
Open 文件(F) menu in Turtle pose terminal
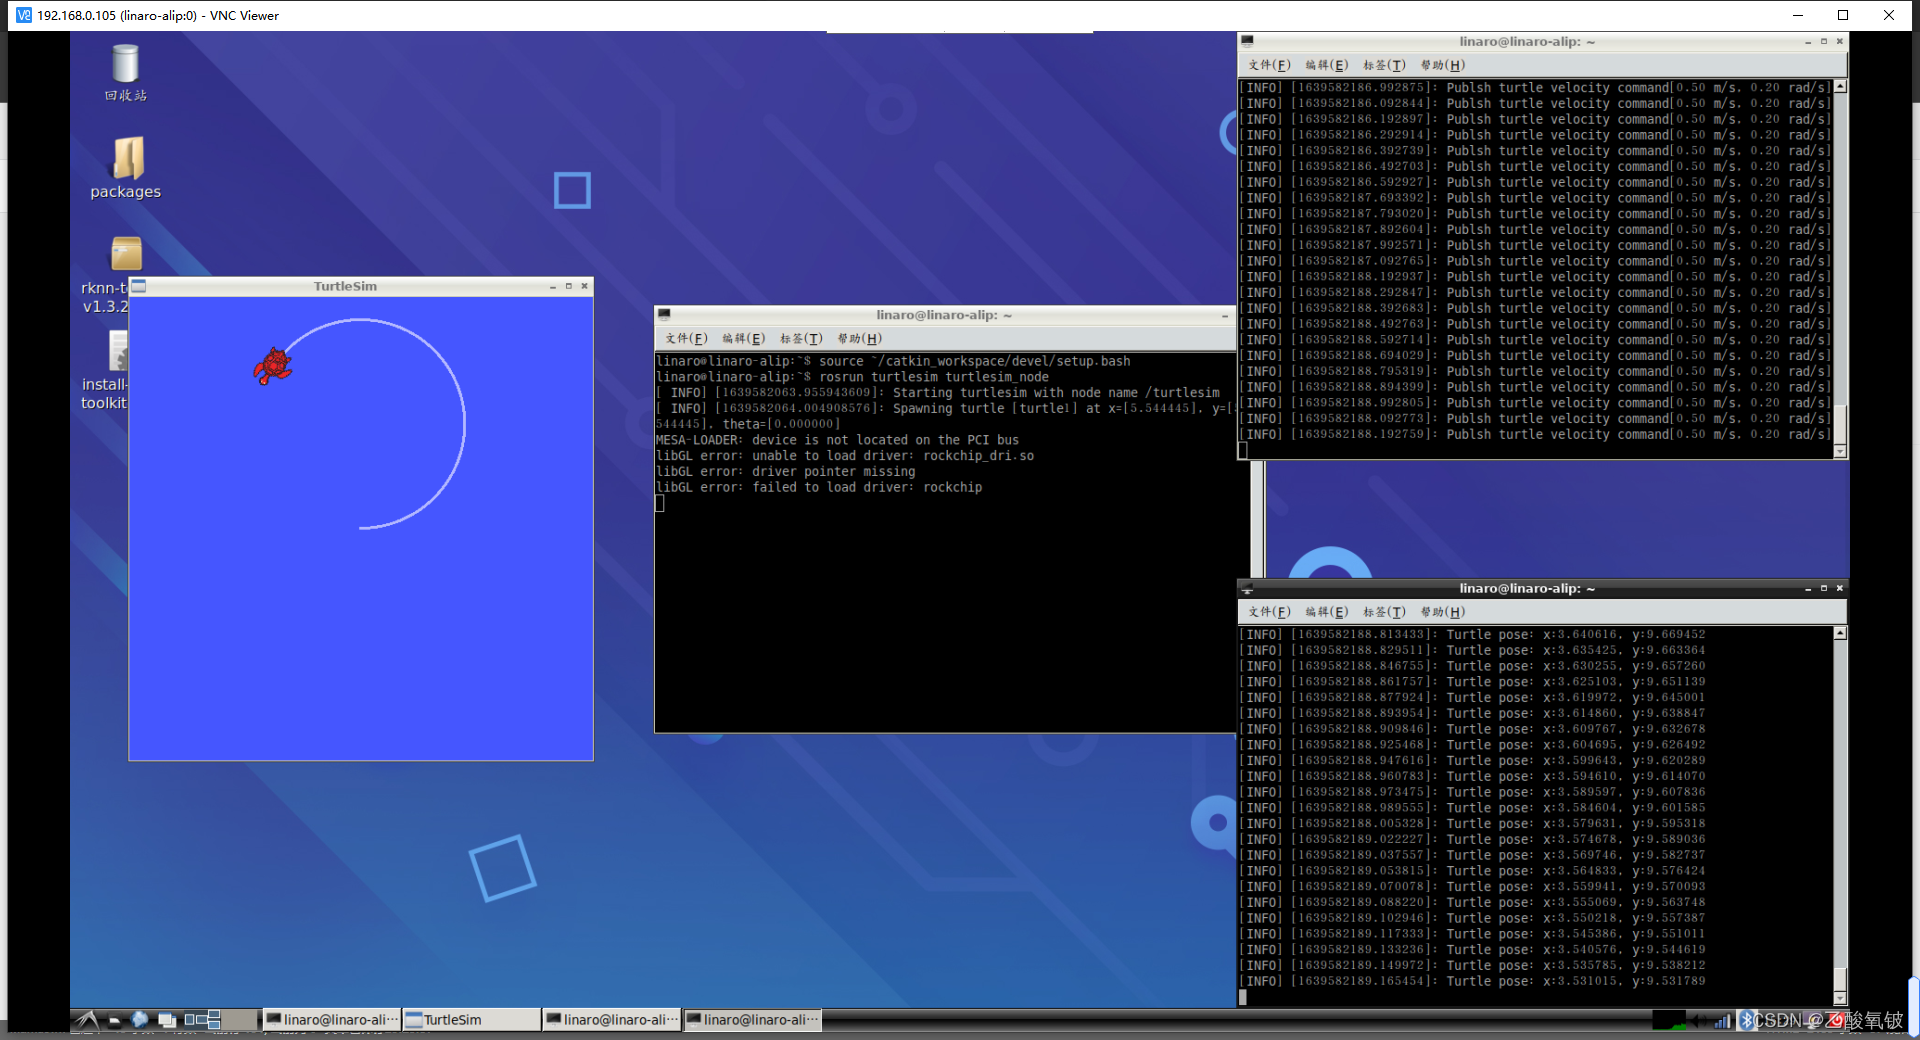tap(1269, 612)
